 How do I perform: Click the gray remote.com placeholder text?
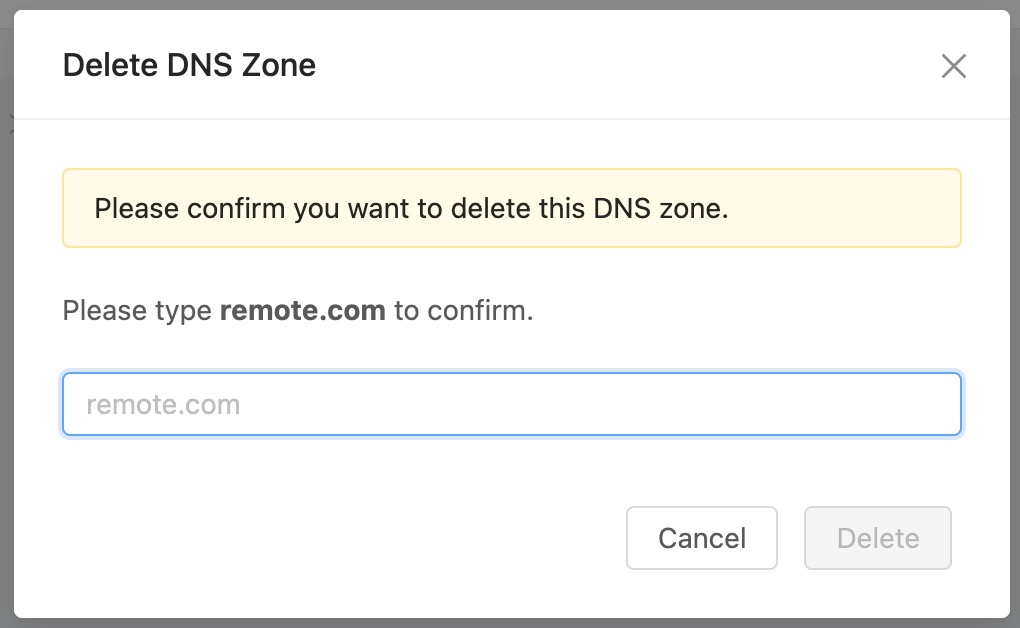click(163, 405)
